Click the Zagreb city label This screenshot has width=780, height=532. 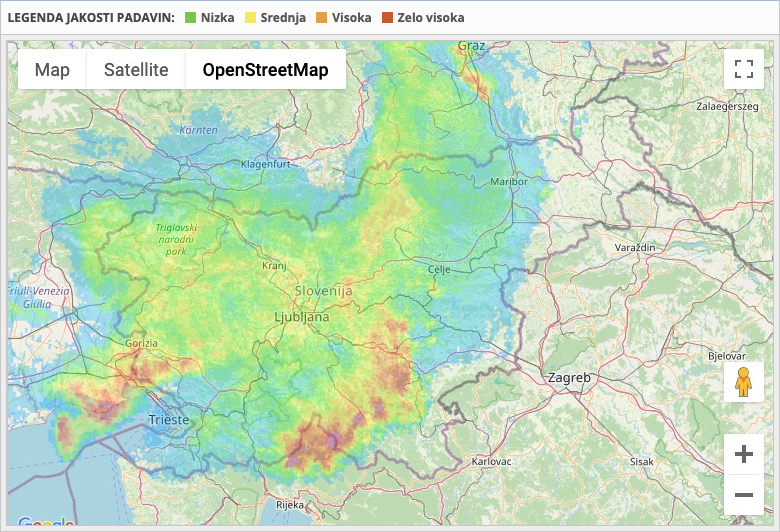click(569, 378)
